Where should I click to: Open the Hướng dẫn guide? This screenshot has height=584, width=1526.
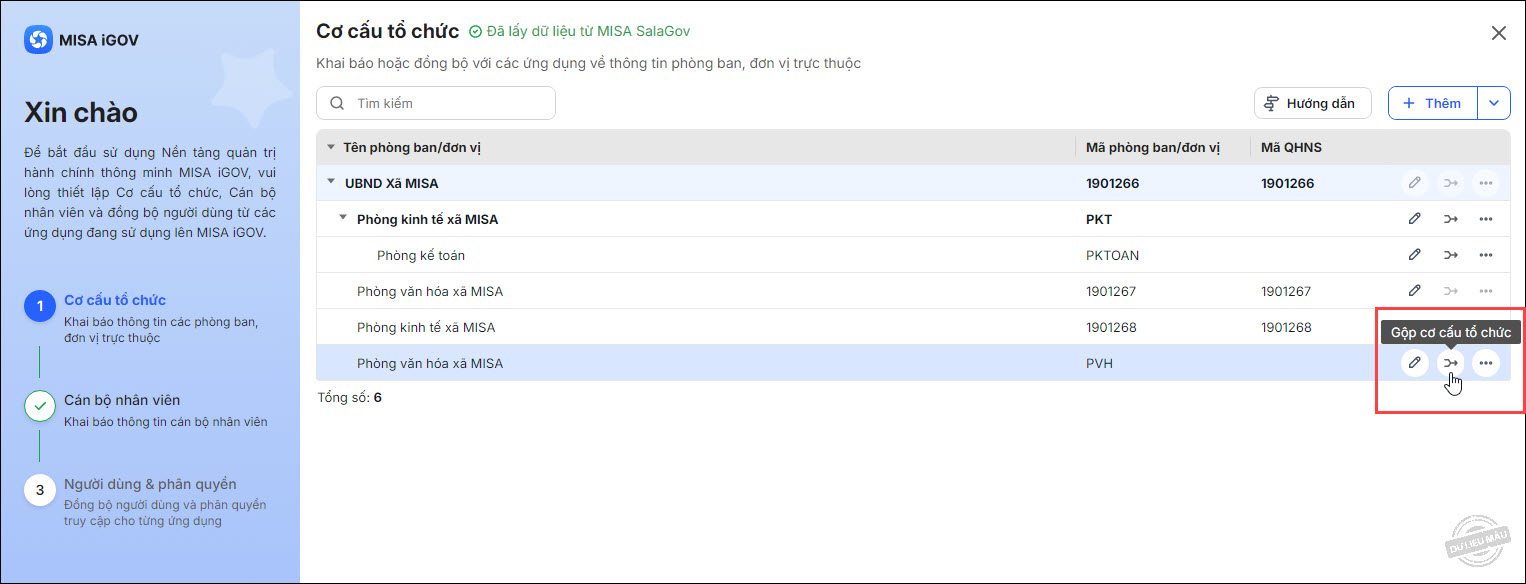1312,103
